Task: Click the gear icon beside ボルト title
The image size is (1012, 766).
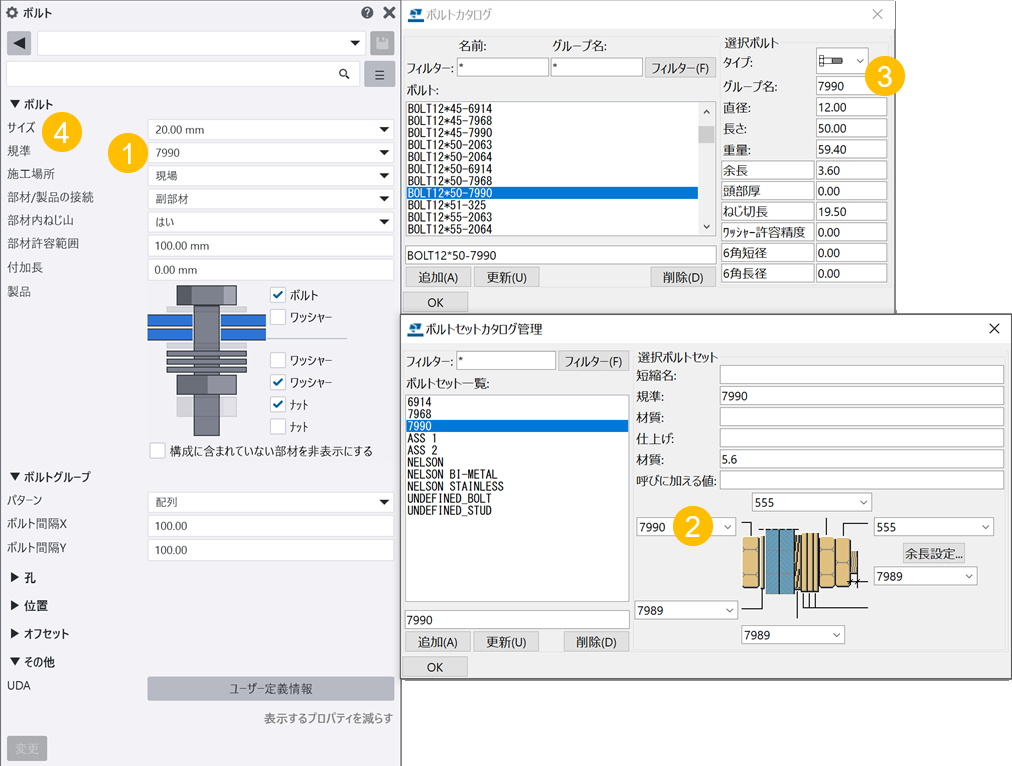Action: (12, 13)
